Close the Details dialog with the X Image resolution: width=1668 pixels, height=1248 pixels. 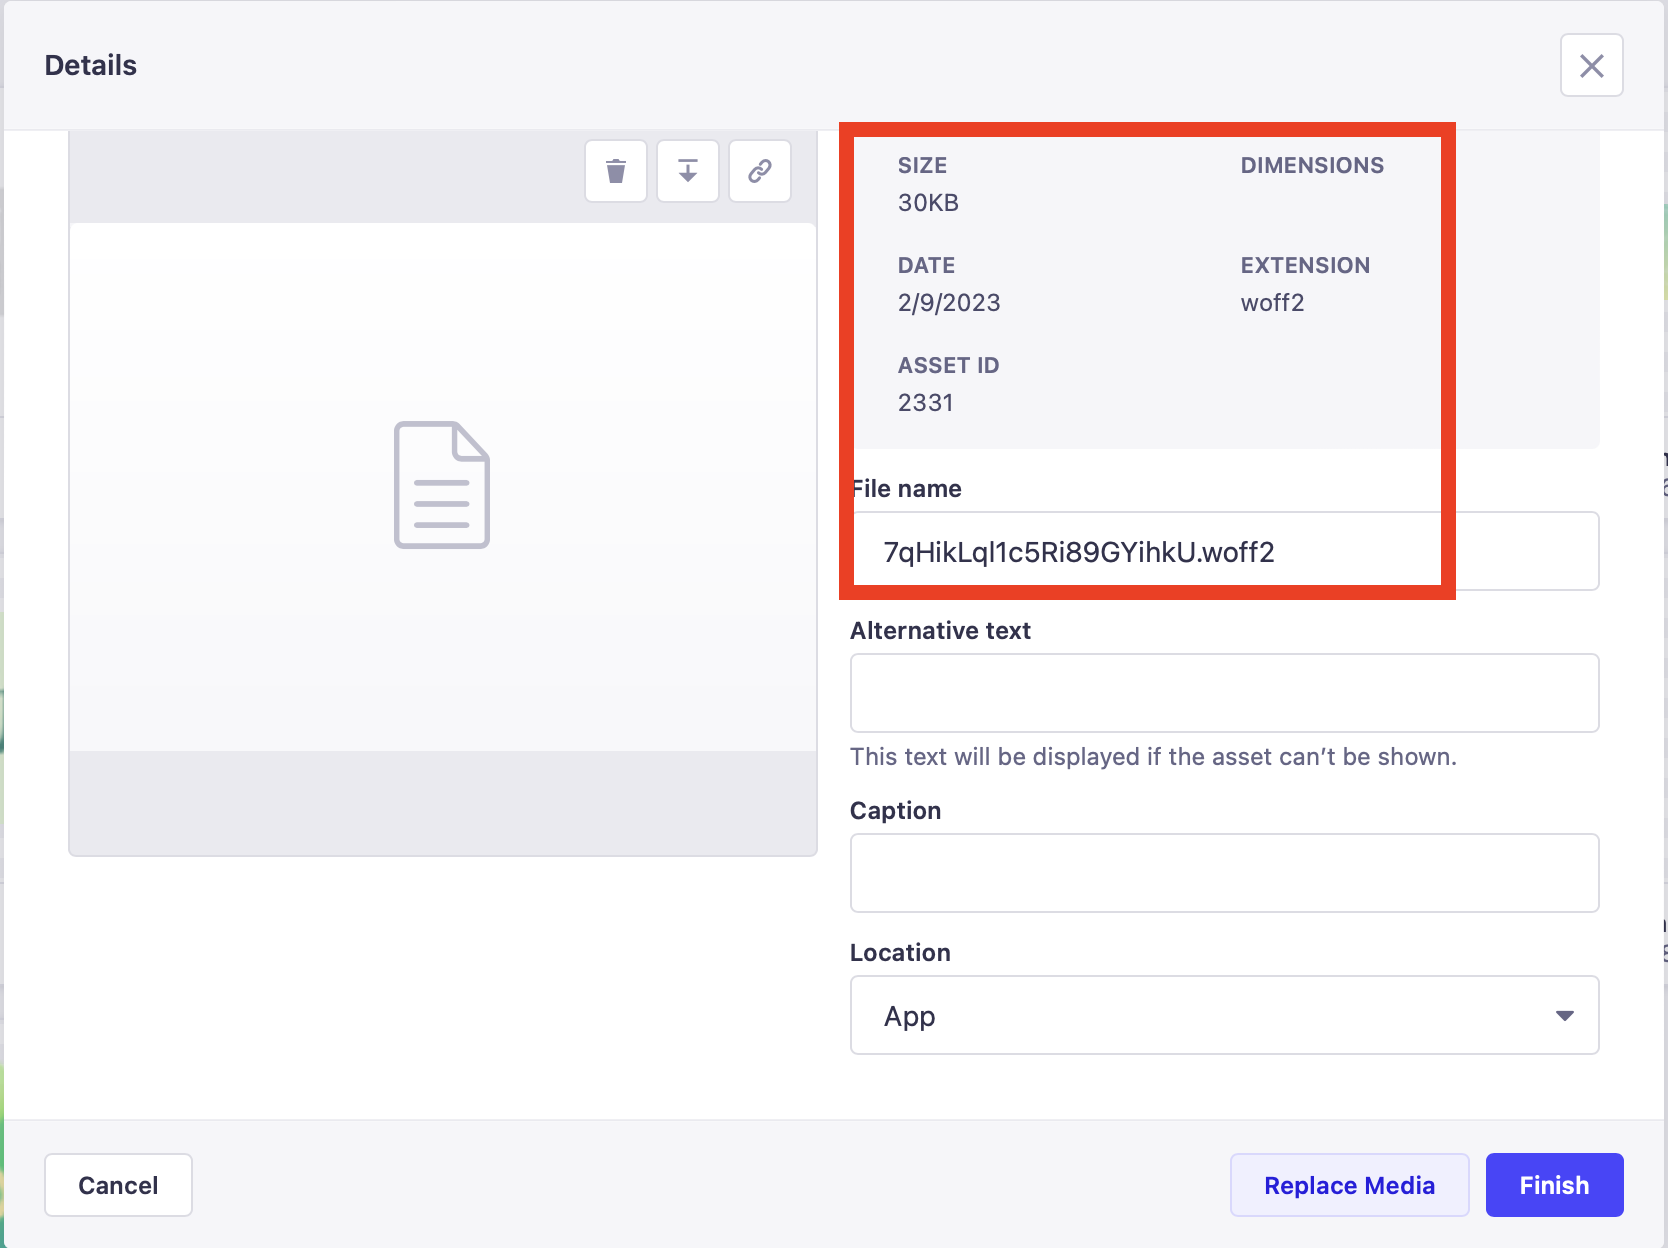pos(1591,64)
